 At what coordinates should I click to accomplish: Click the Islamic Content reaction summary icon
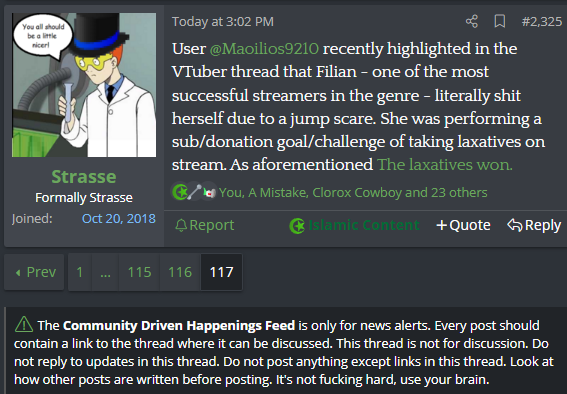coord(180,192)
